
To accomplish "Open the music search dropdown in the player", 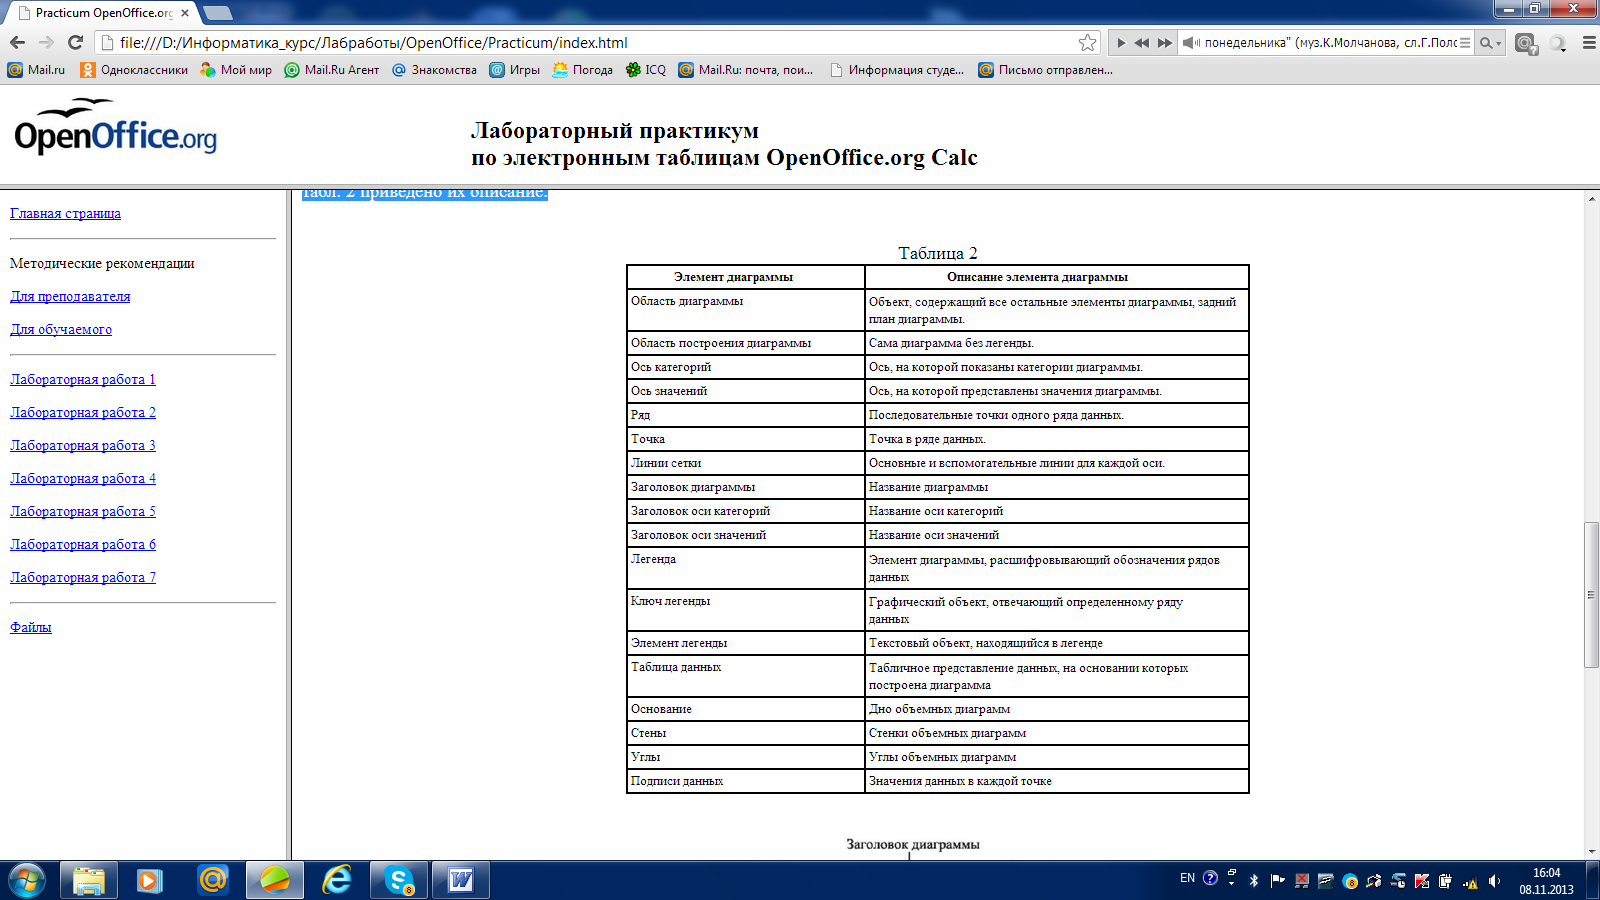I will pyautogui.click(x=1490, y=43).
